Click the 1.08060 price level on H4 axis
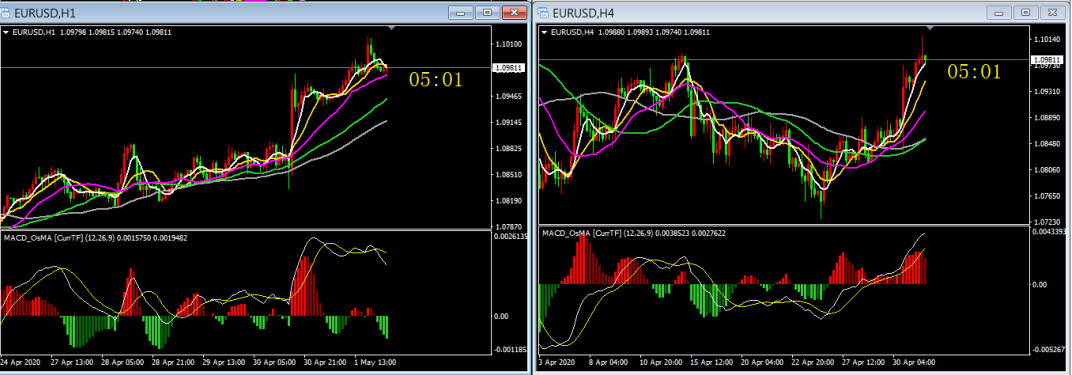The height and width of the screenshot is (375, 1072). (1046, 170)
